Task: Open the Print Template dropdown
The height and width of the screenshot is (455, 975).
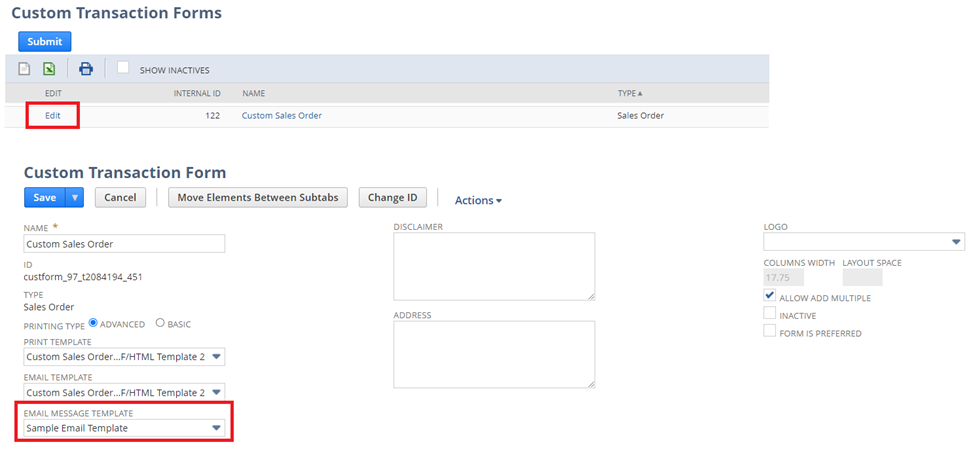Action: tap(124, 357)
